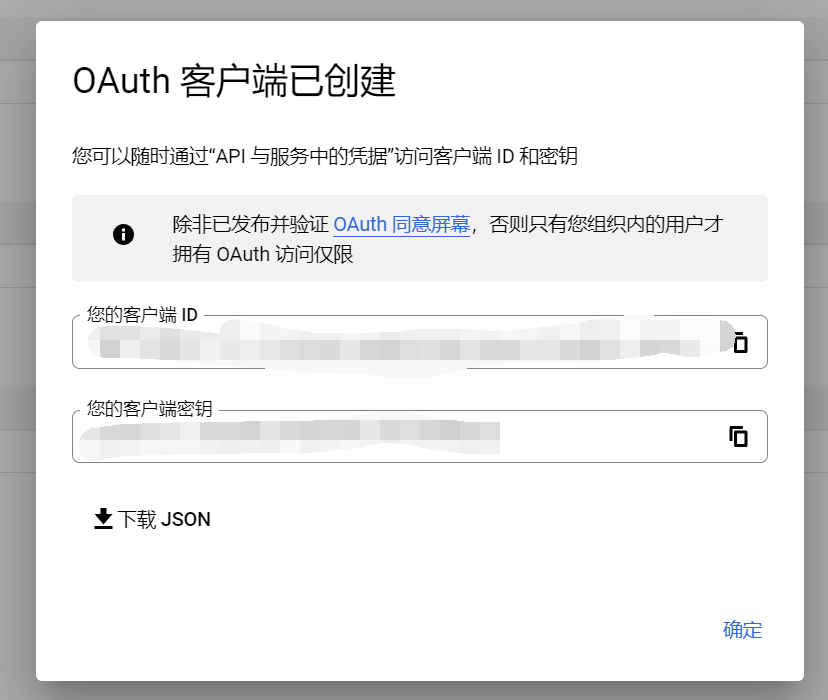Click the 您的客户端密钥 field label
Viewport: 828px width, 700px height.
(x=149, y=409)
